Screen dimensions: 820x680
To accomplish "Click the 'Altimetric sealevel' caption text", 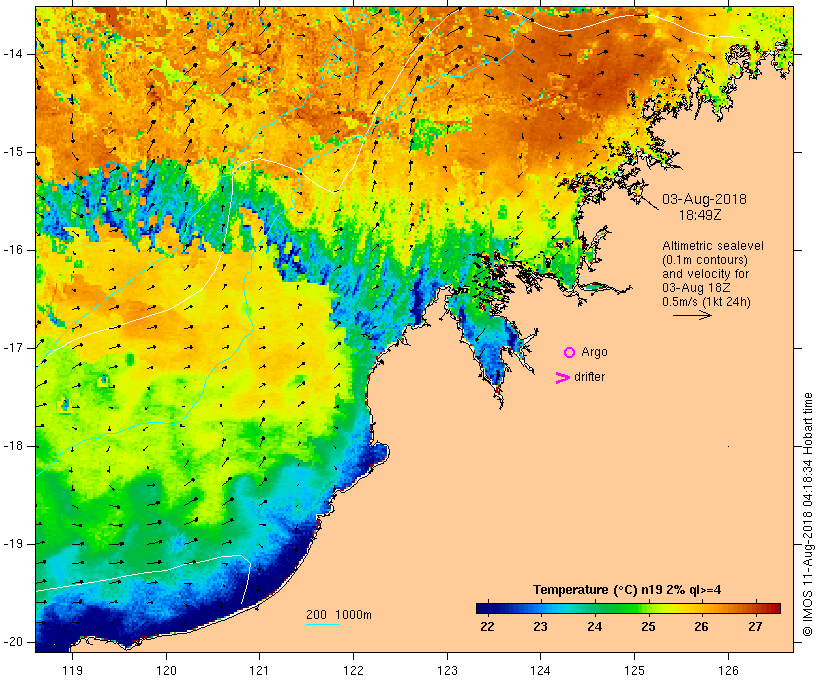I will (x=713, y=246).
